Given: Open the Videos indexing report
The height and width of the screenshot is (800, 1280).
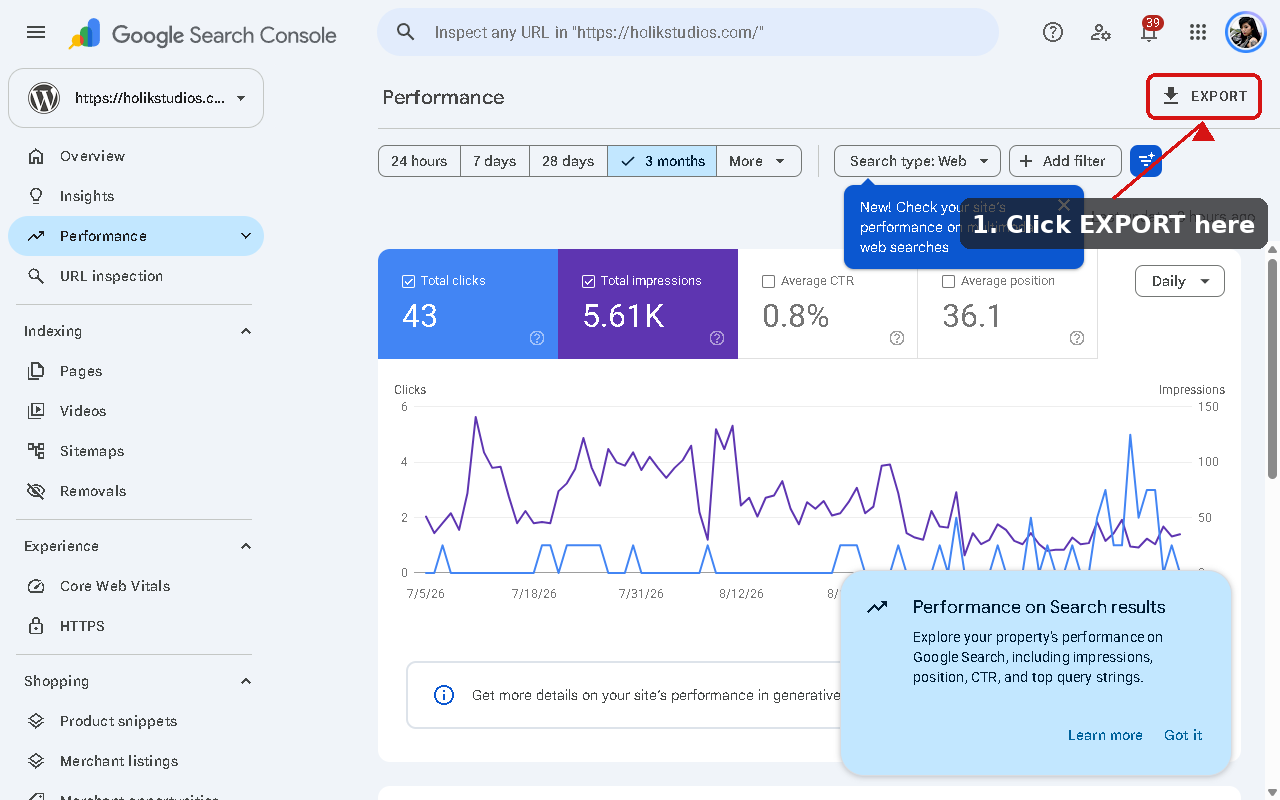Looking at the screenshot, I should [x=135, y=411].
